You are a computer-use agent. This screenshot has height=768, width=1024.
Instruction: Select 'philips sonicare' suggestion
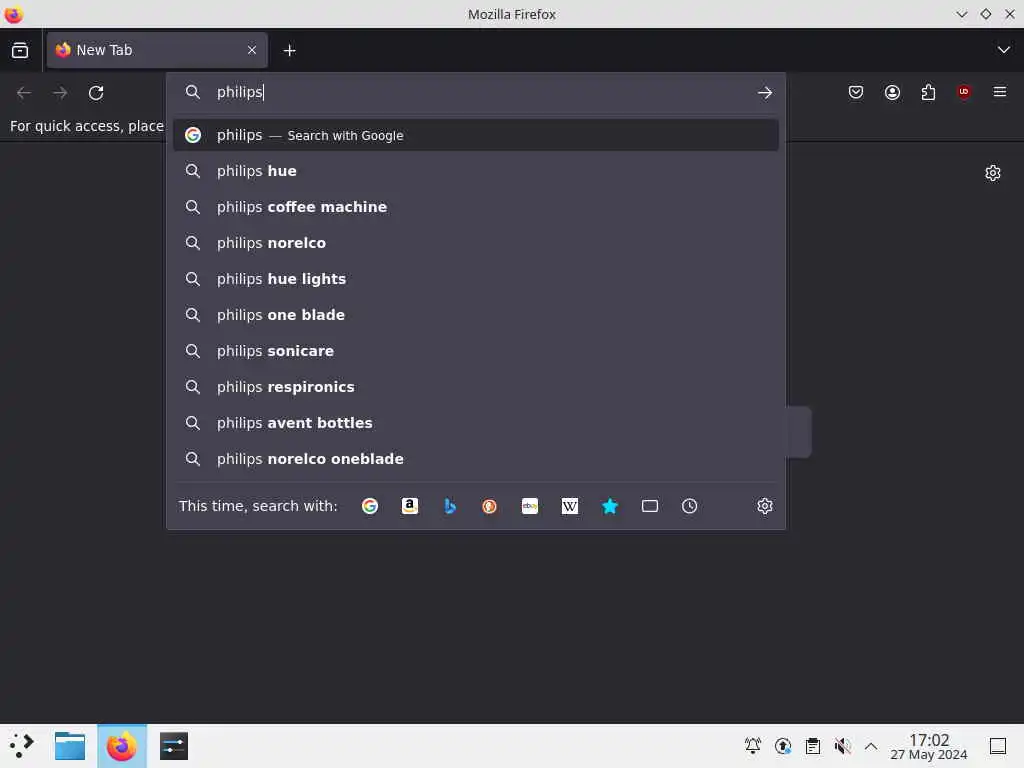click(475, 351)
